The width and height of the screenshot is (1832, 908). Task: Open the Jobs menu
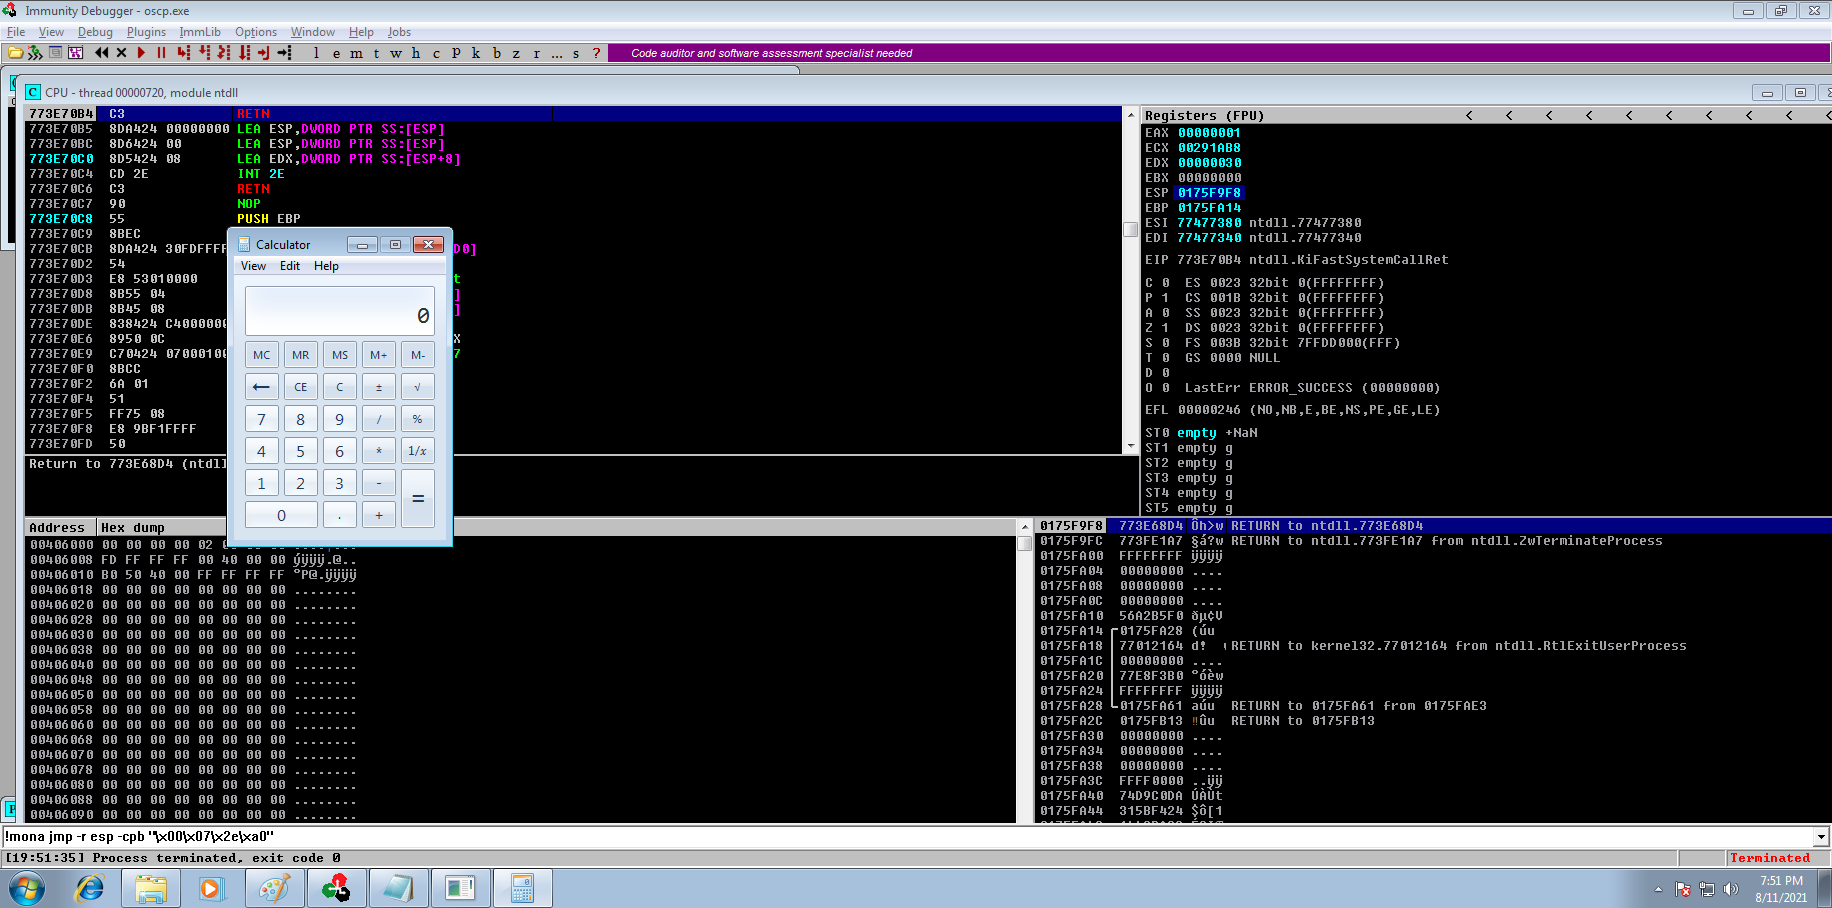pyautogui.click(x=399, y=32)
